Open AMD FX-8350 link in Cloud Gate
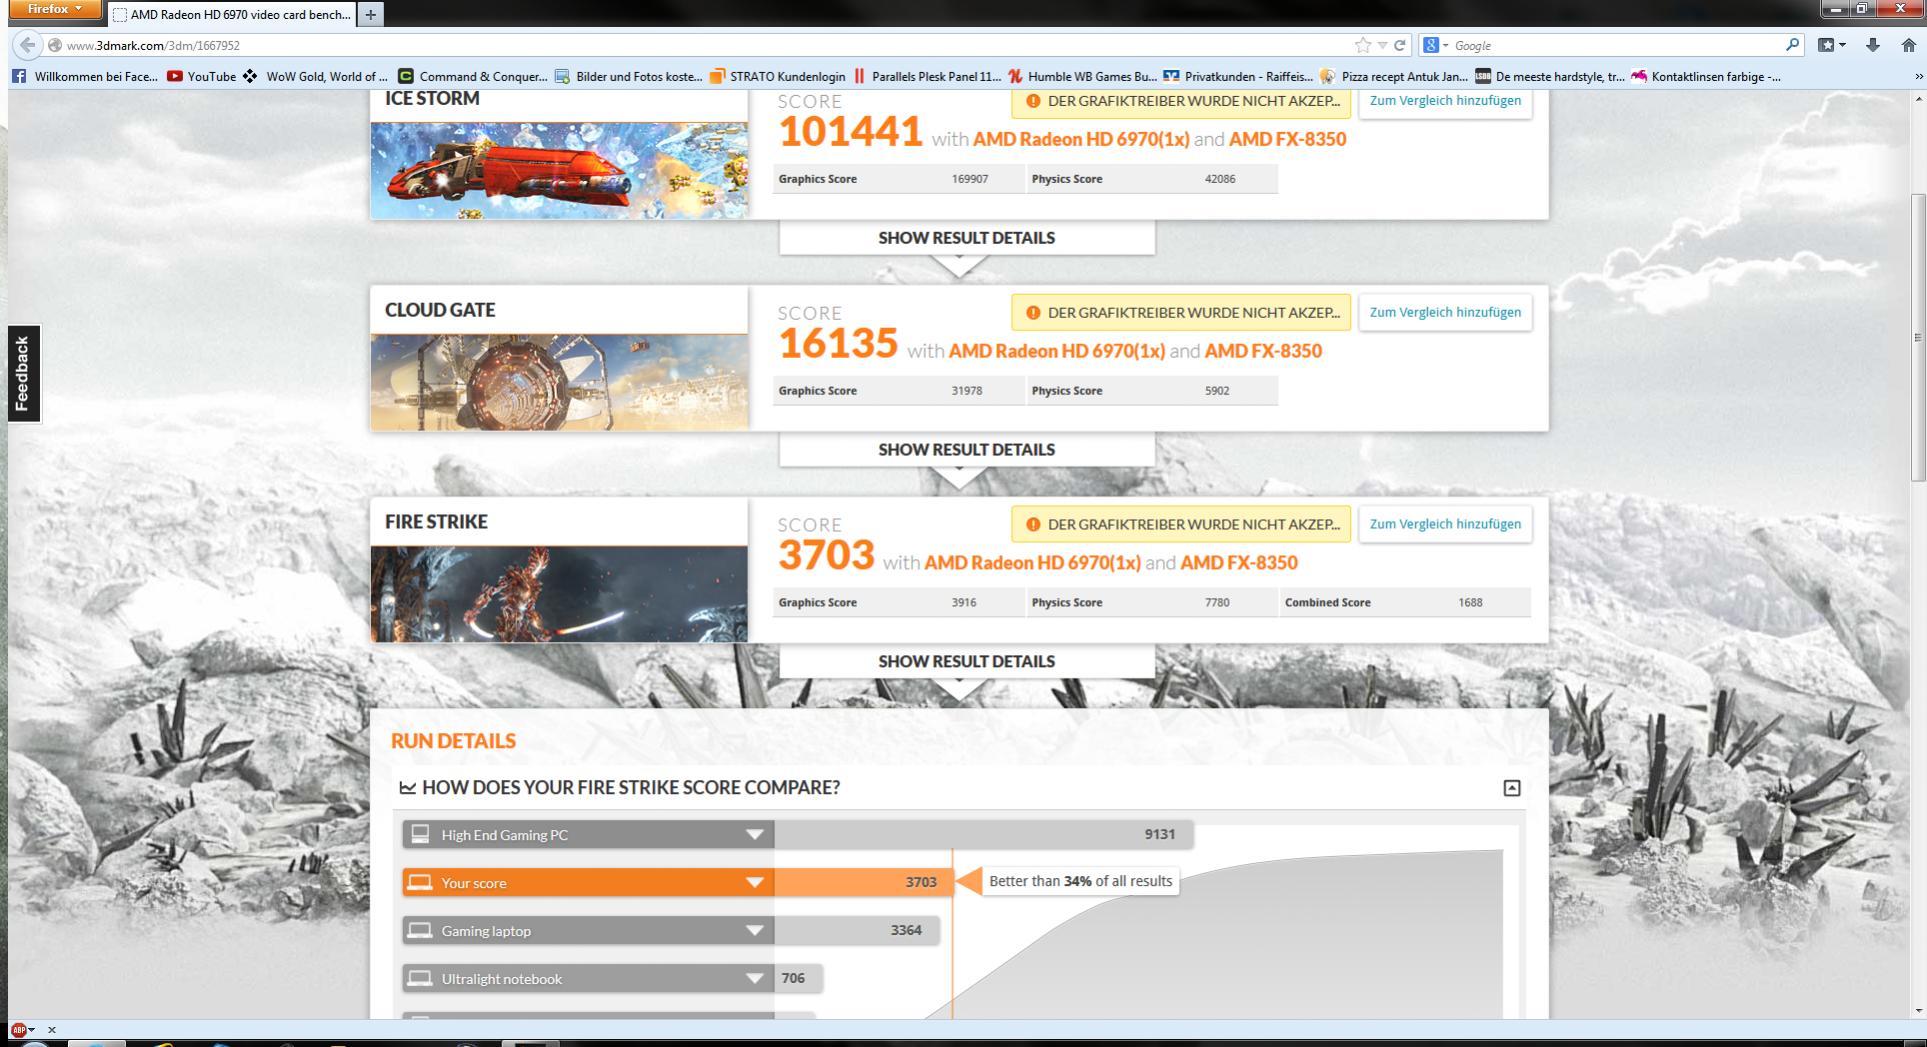 point(1263,351)
